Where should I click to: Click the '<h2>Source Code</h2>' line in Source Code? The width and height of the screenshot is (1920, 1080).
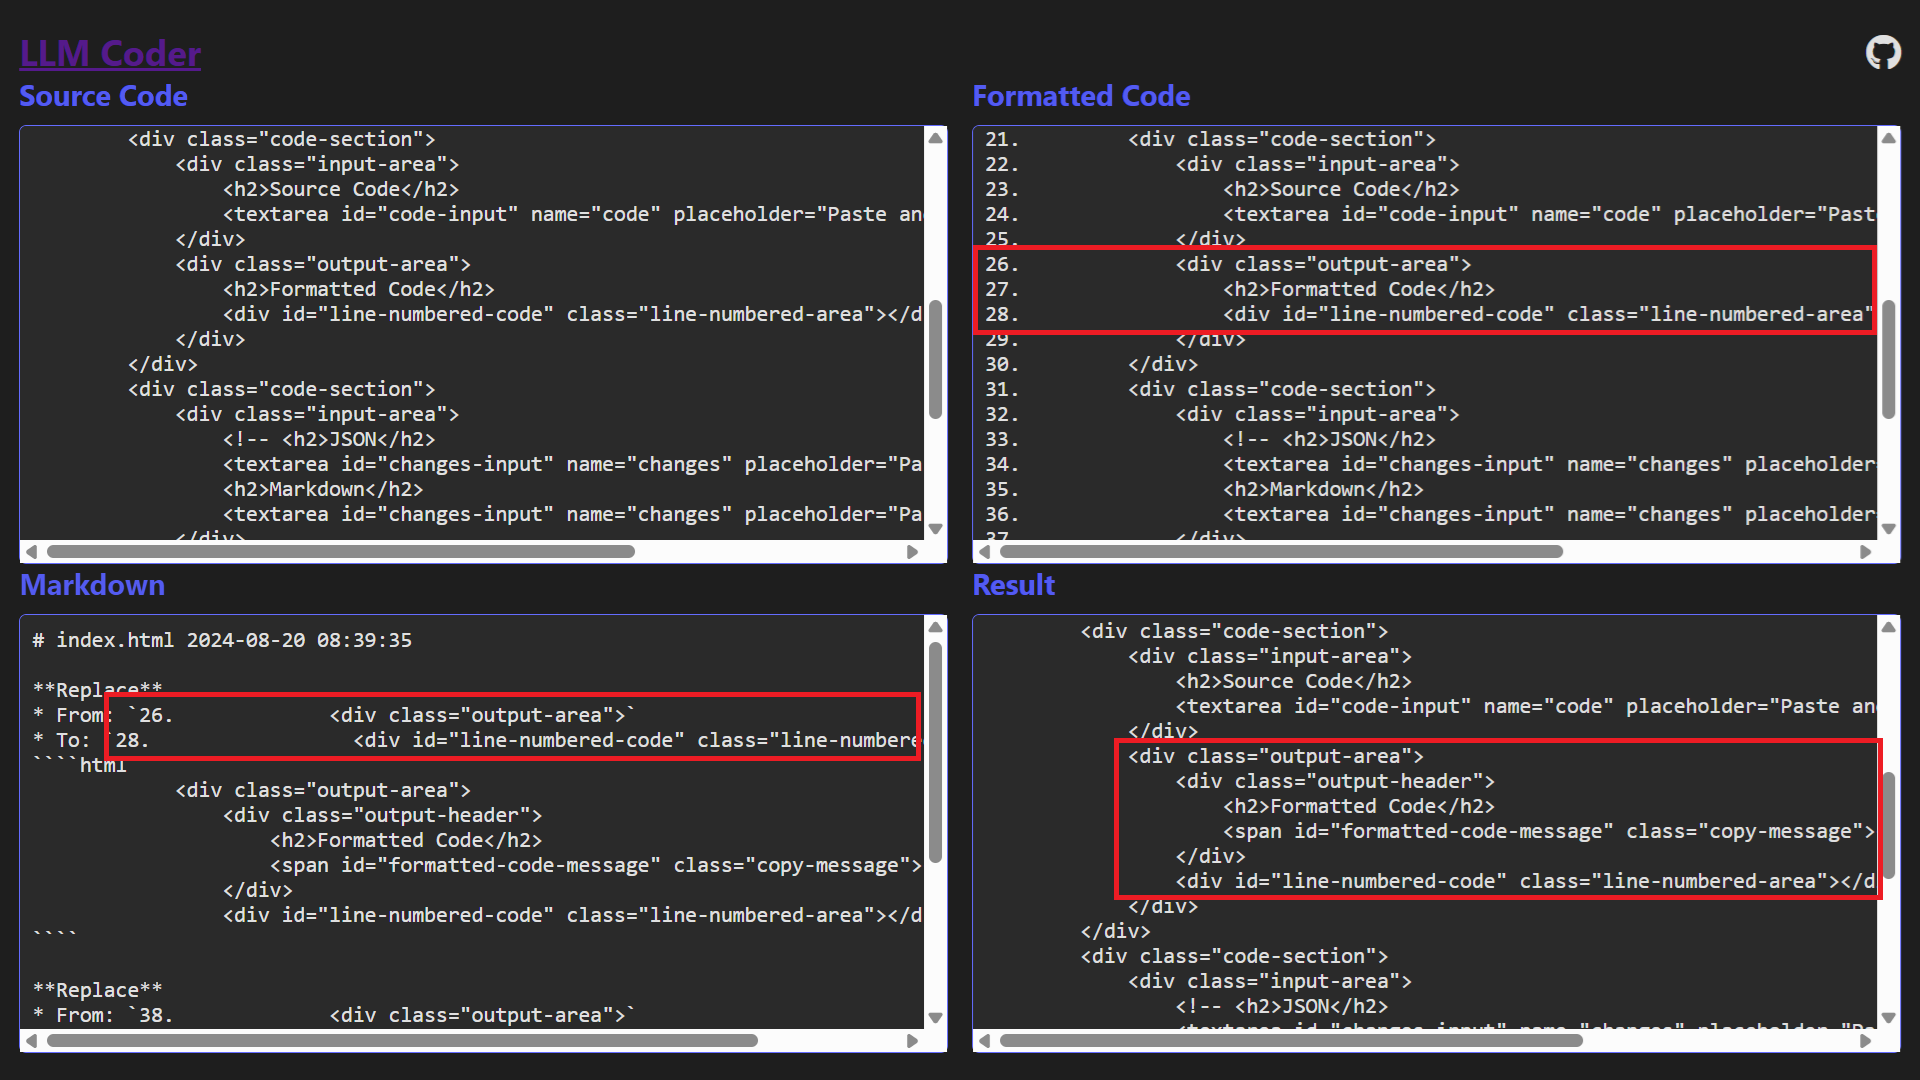pyautogui.click(x=341, y=189)
